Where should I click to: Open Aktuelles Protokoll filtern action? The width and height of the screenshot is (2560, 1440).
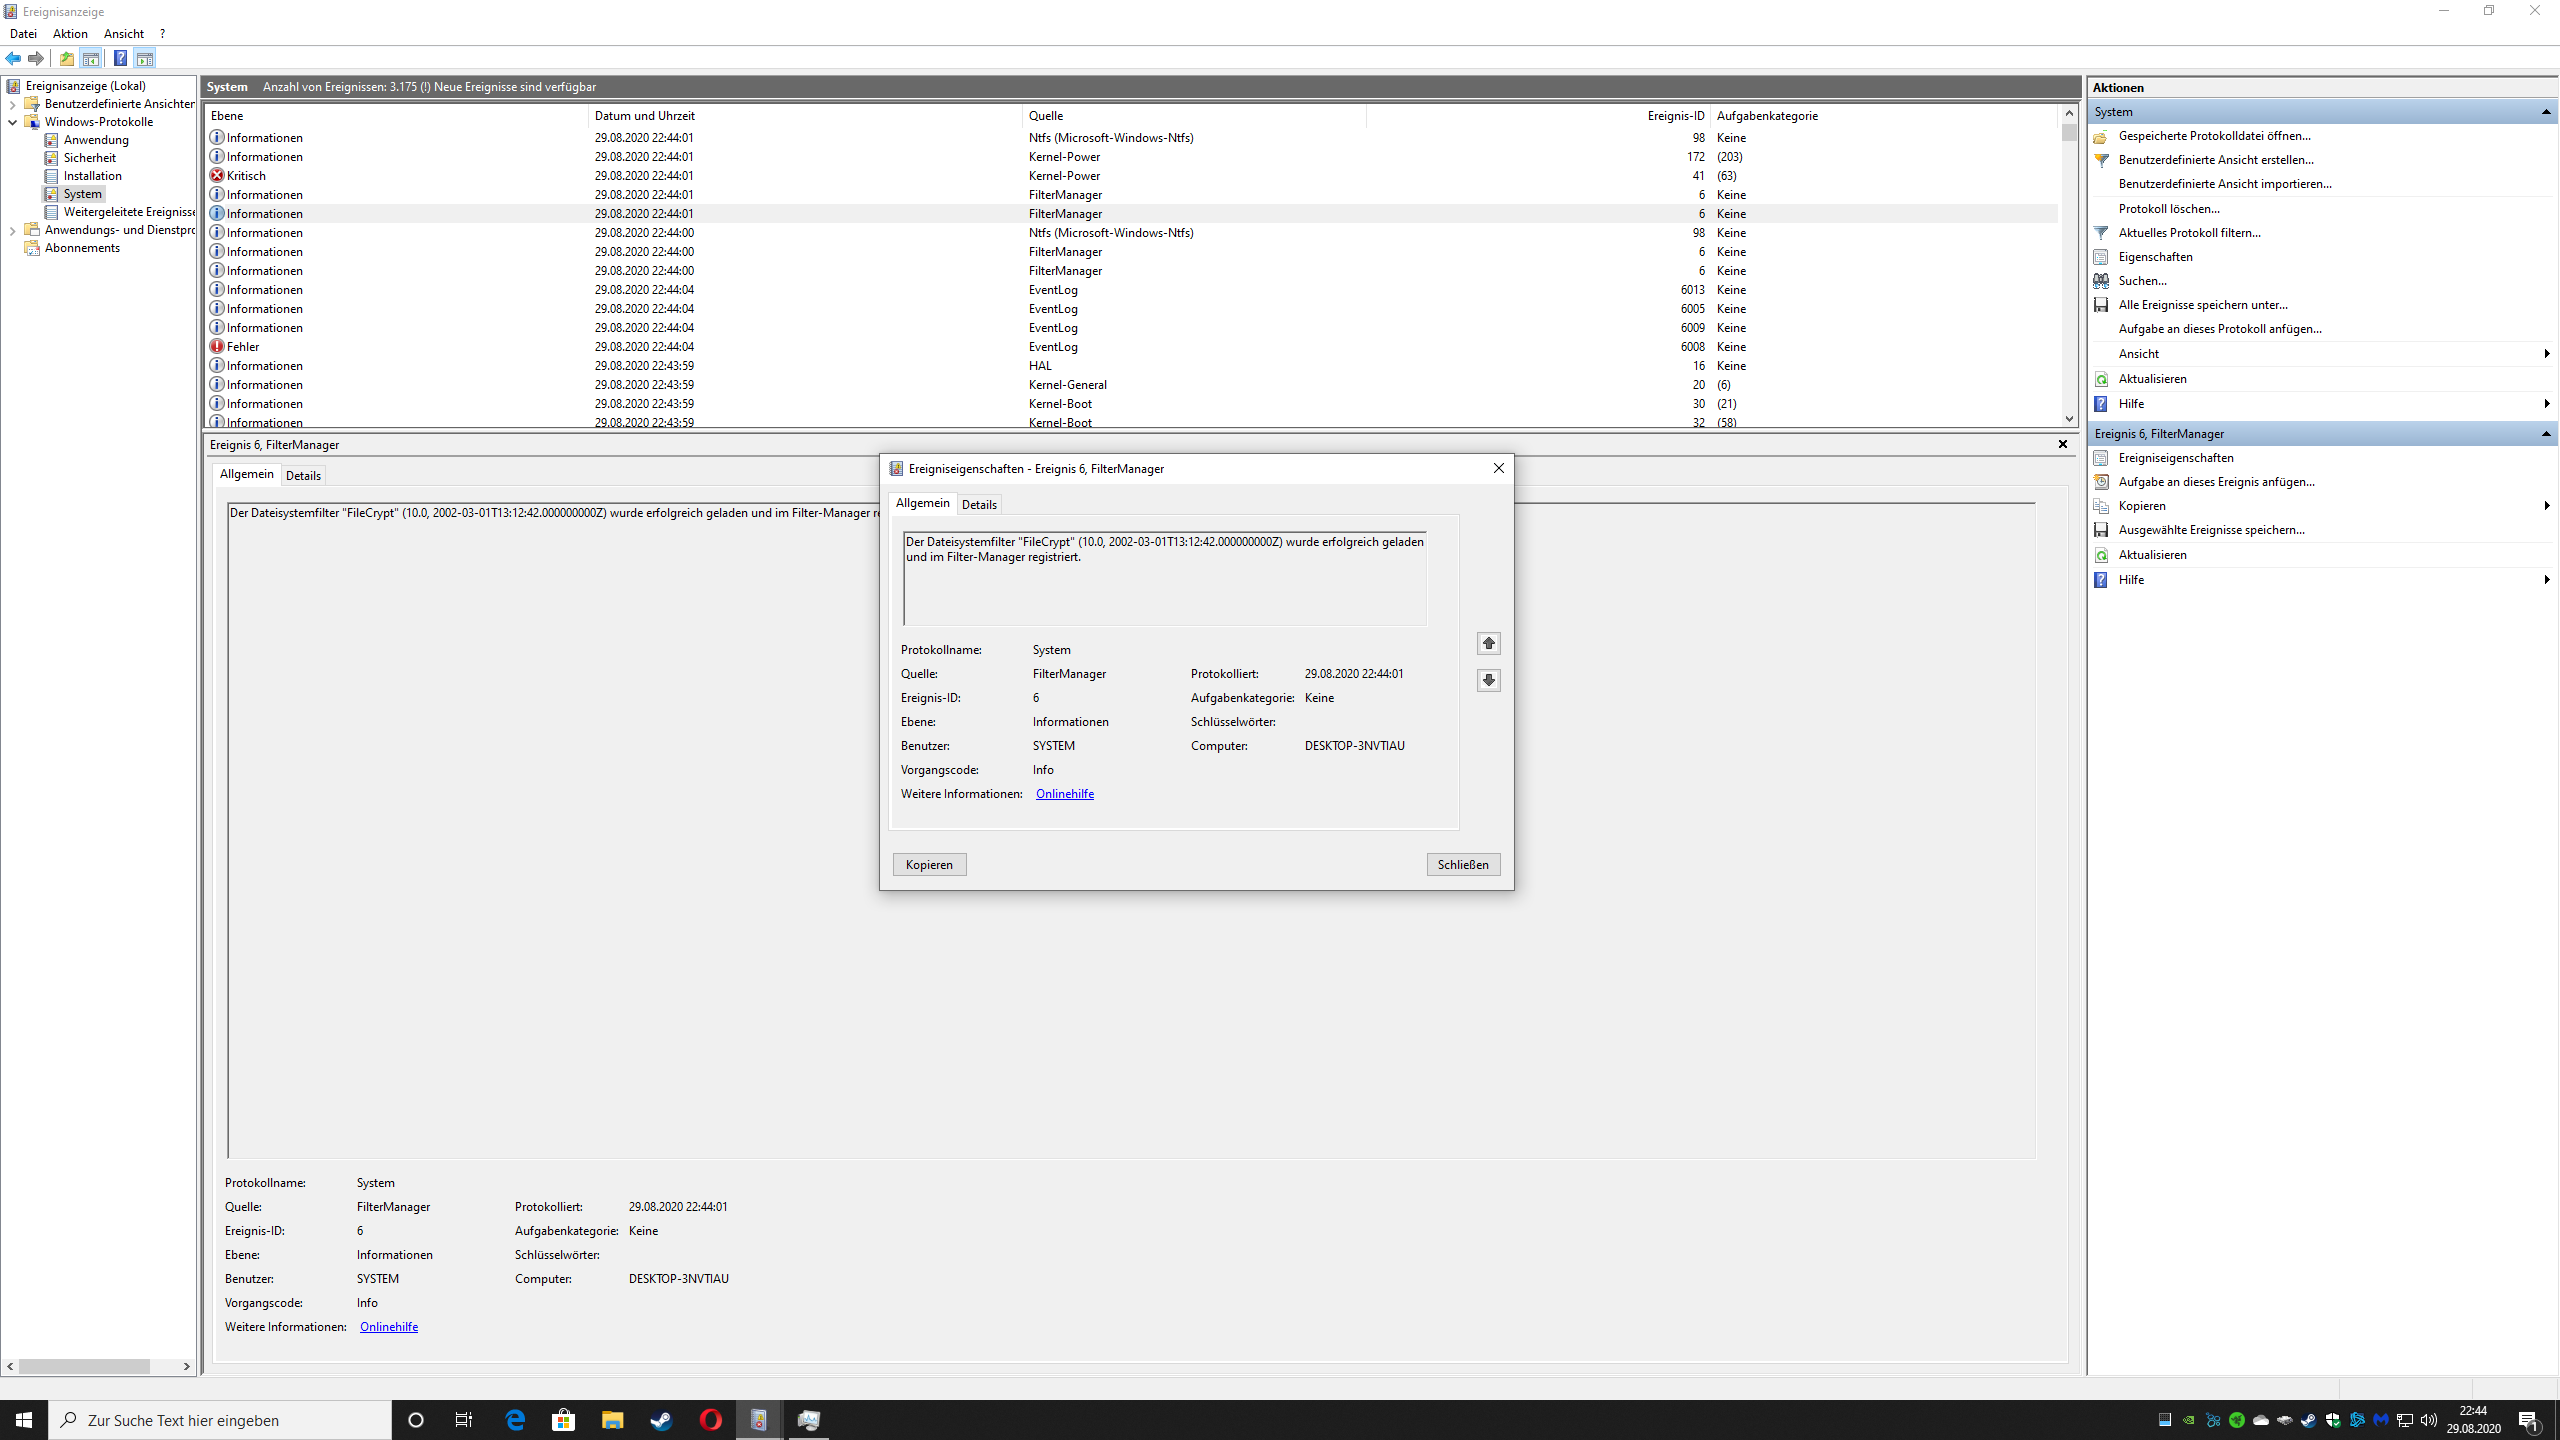(x=2189, y=233)
